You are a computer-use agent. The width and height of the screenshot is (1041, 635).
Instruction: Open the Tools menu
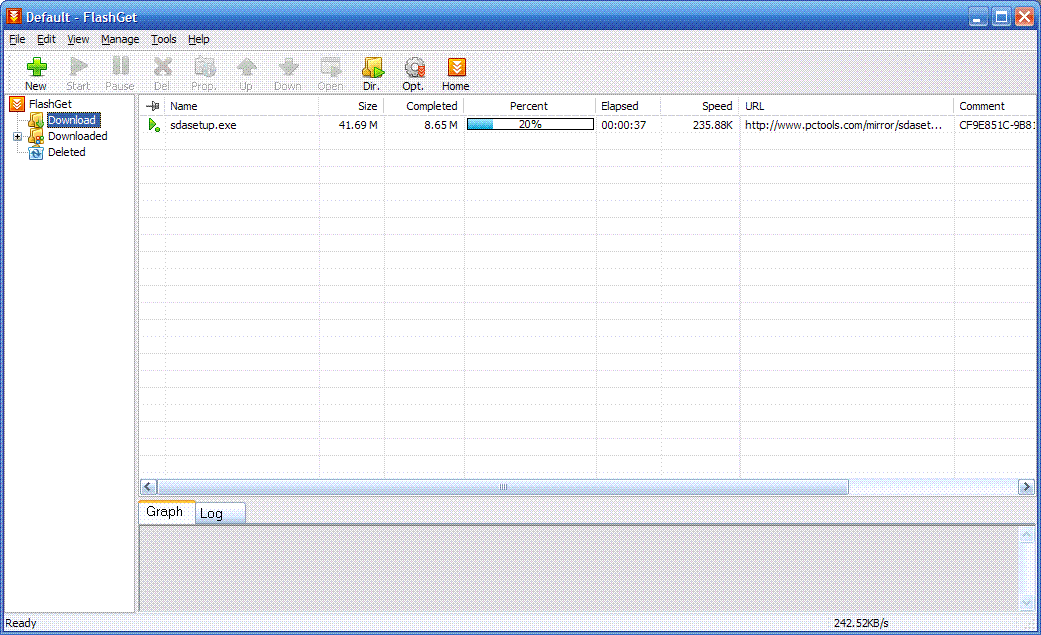(163, 39)
